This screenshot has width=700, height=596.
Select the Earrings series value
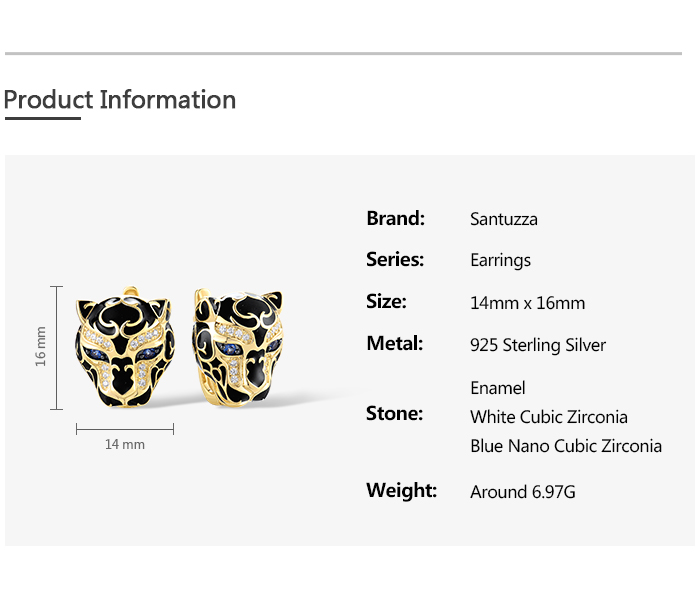point(500,260)
